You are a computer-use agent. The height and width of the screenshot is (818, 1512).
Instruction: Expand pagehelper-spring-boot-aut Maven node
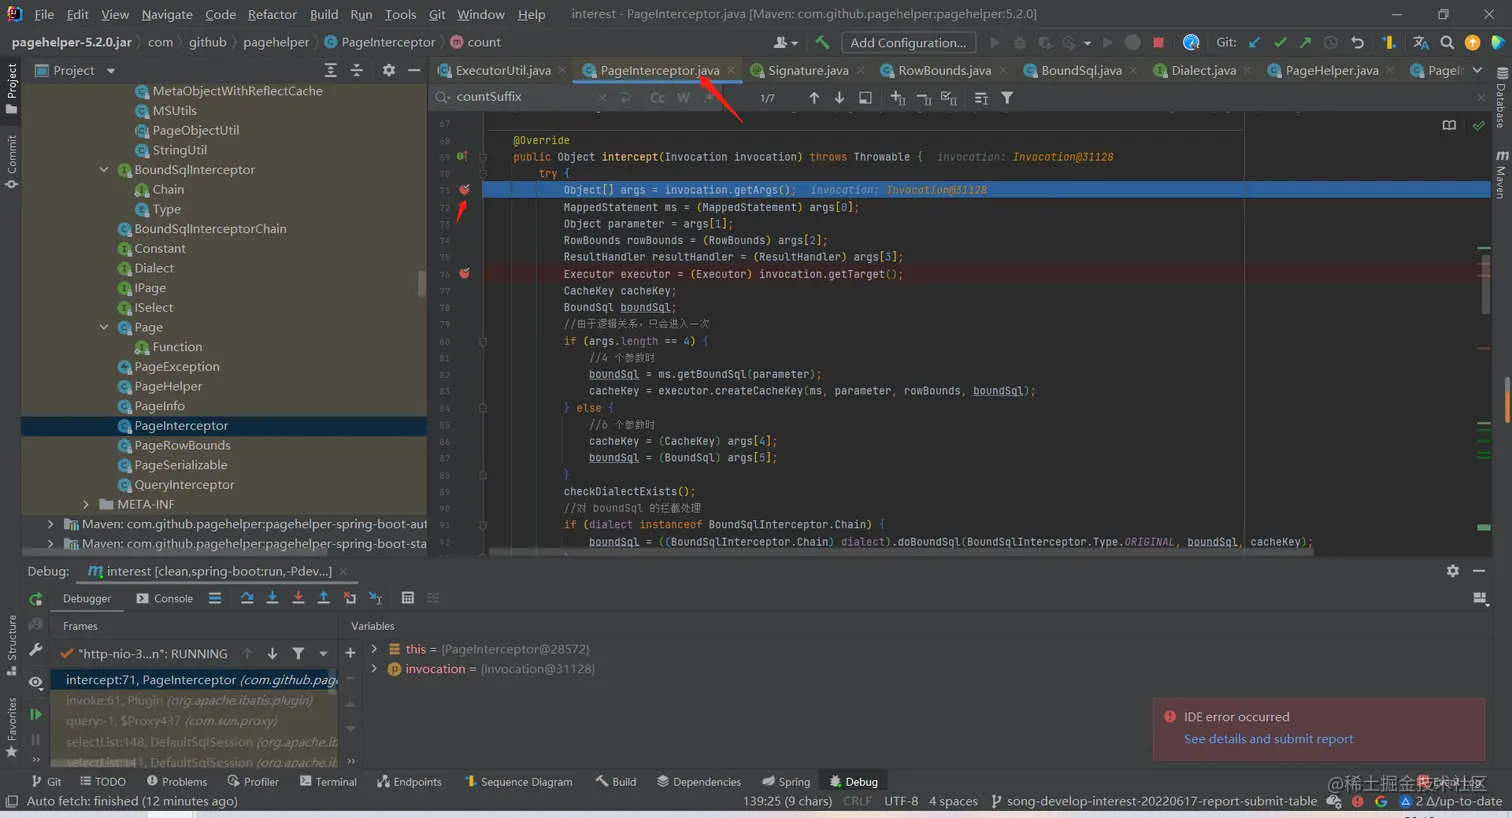(50, 524)
